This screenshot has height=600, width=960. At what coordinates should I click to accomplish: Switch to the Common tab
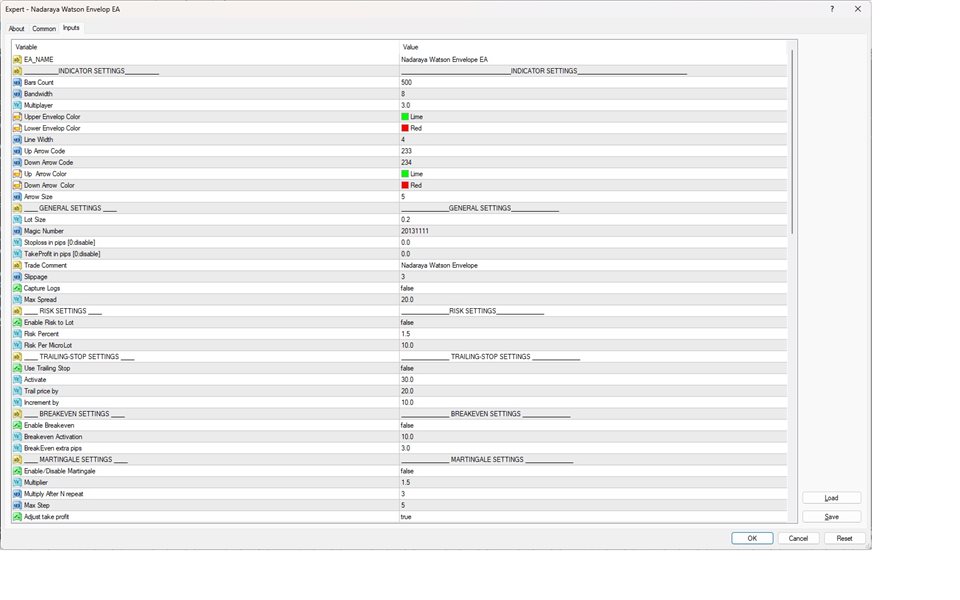pos(44,29)
